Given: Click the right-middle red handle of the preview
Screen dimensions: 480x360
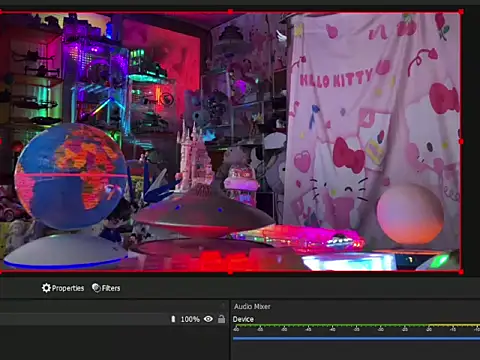Looking at the screenshot, I should pos(461,142).
